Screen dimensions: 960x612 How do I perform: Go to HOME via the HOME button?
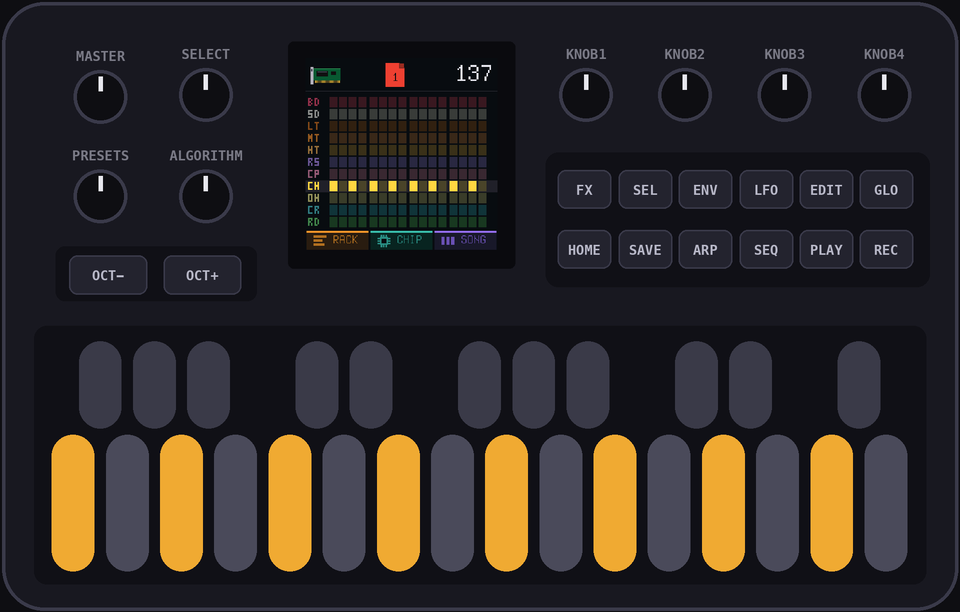tap(584, 250)
